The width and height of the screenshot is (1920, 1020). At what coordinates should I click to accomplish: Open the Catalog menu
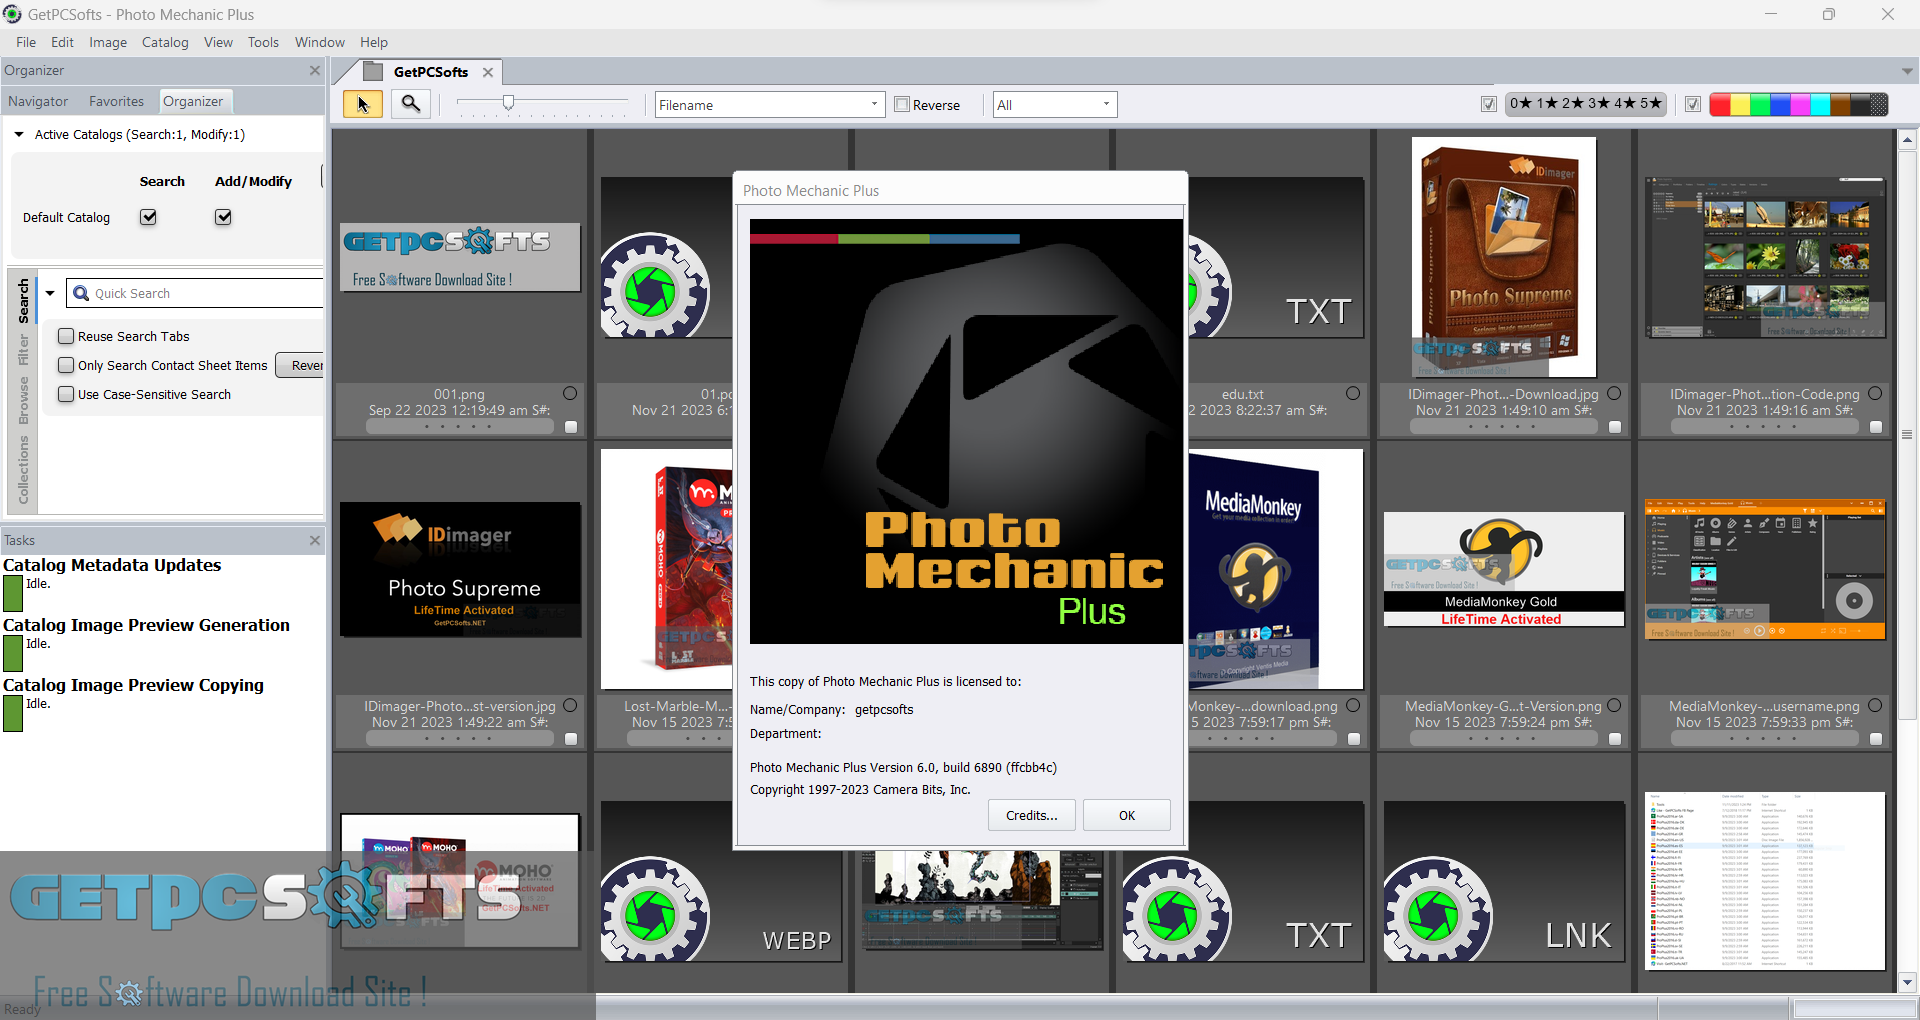(165, 42)
